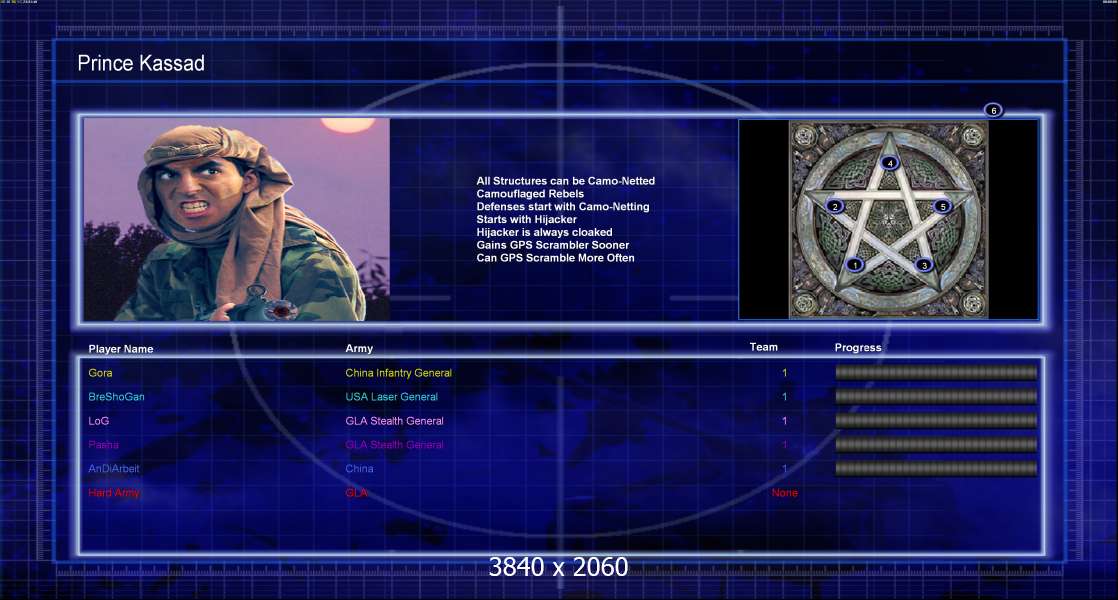The width and height of the screenshot is (1118, 600).
Task: Click player name LoG
Action: (98, 421)
